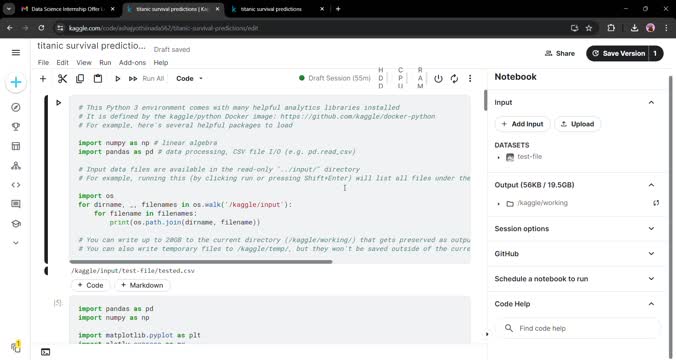Image resolution: width=676 pixels, height=360 pixels.
Task: Refresh the output folder listing
Action: [656, 203]
